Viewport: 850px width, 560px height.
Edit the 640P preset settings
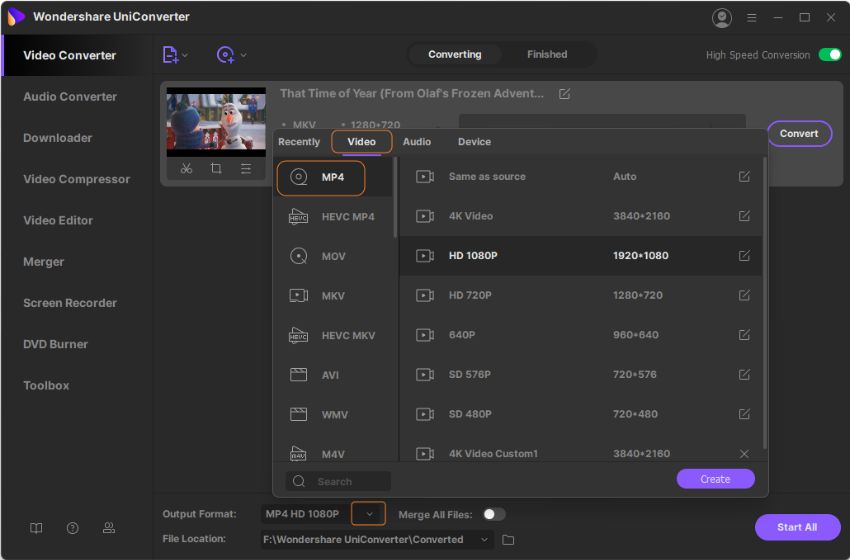744,335
